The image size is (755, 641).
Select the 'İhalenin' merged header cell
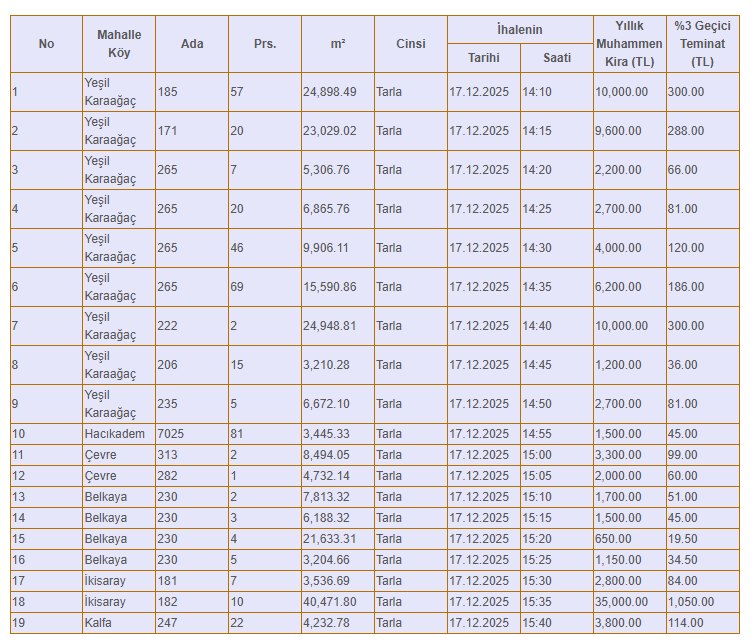[x=520, y=30]
